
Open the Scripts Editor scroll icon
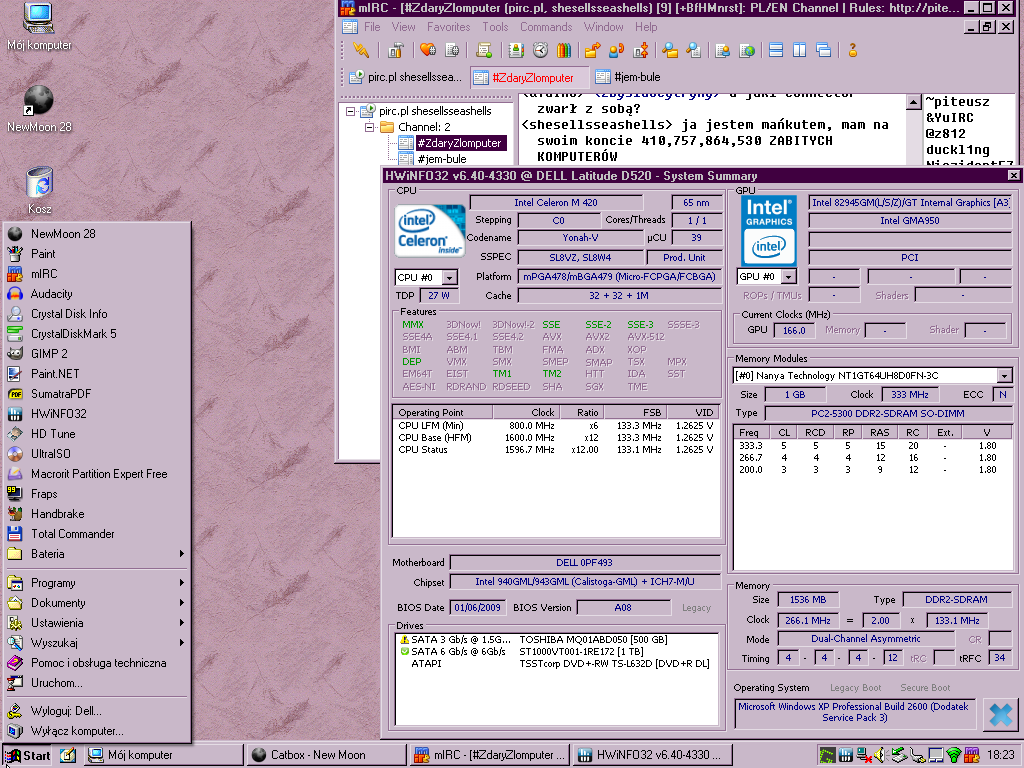pos(484,50)
